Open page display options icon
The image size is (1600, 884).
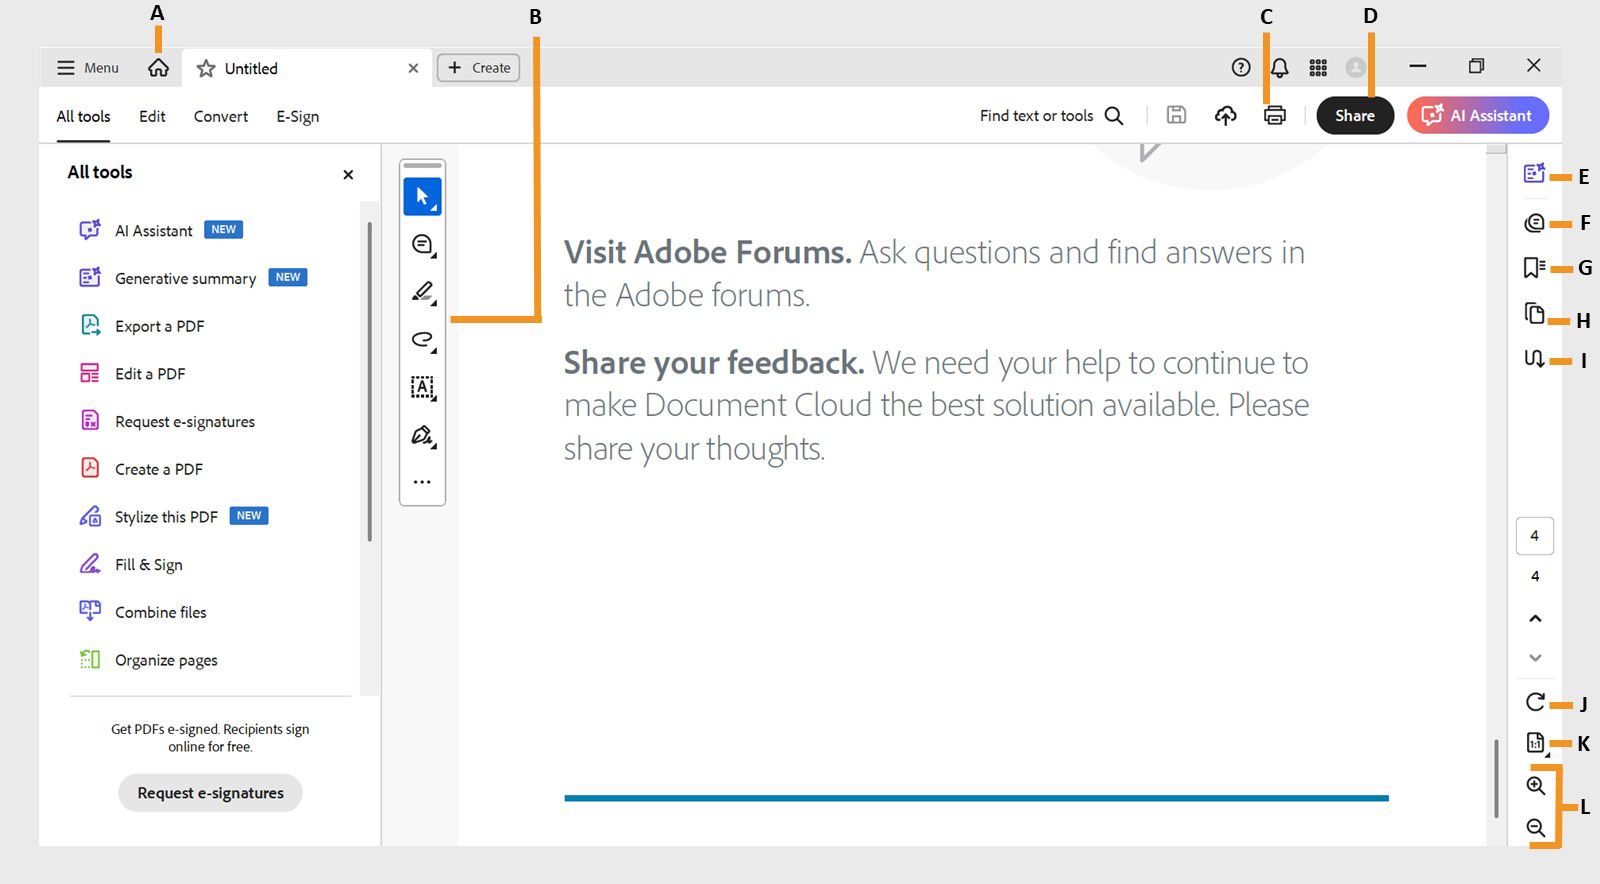(1535, 742)
